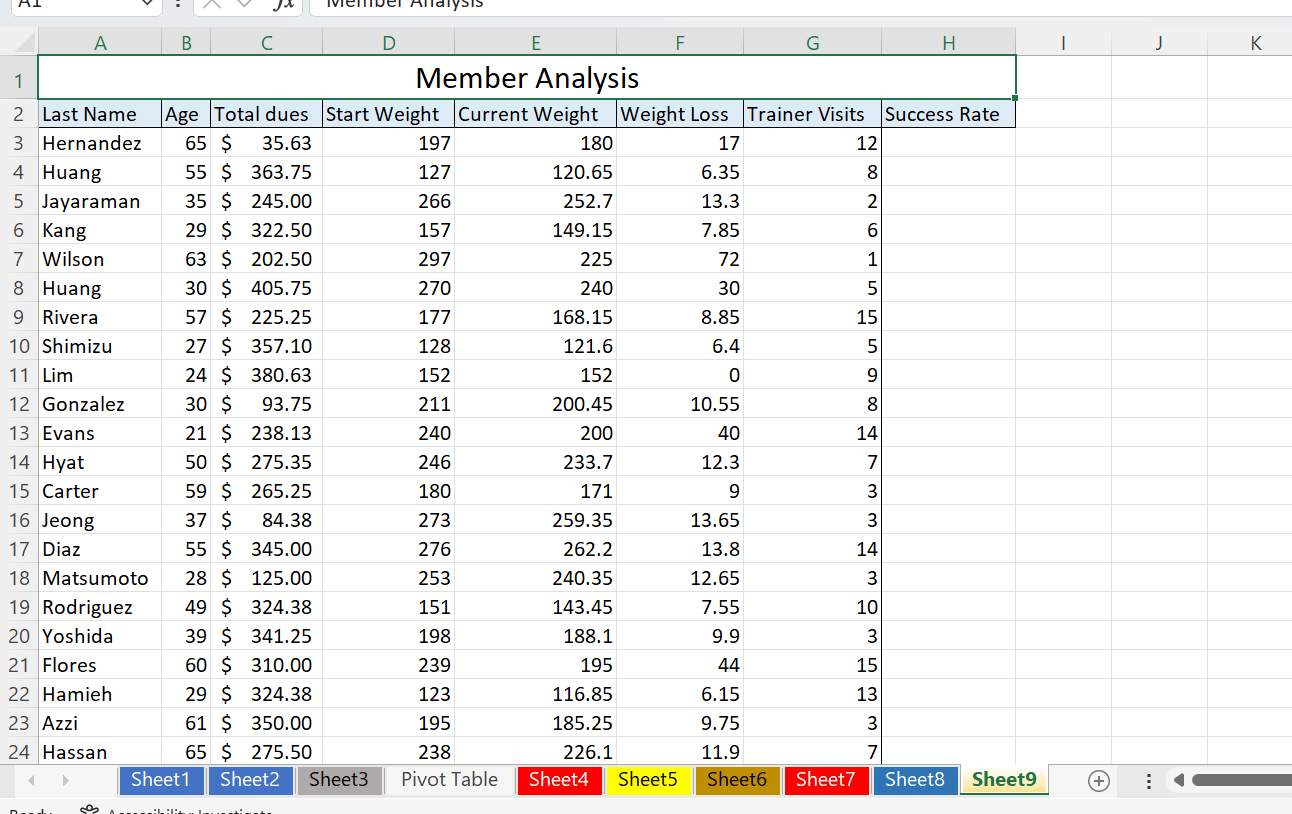Click the horizontal scrollbar's left arrow
This screenshot has height=814, width=1292.
(x=1179, y=780)
